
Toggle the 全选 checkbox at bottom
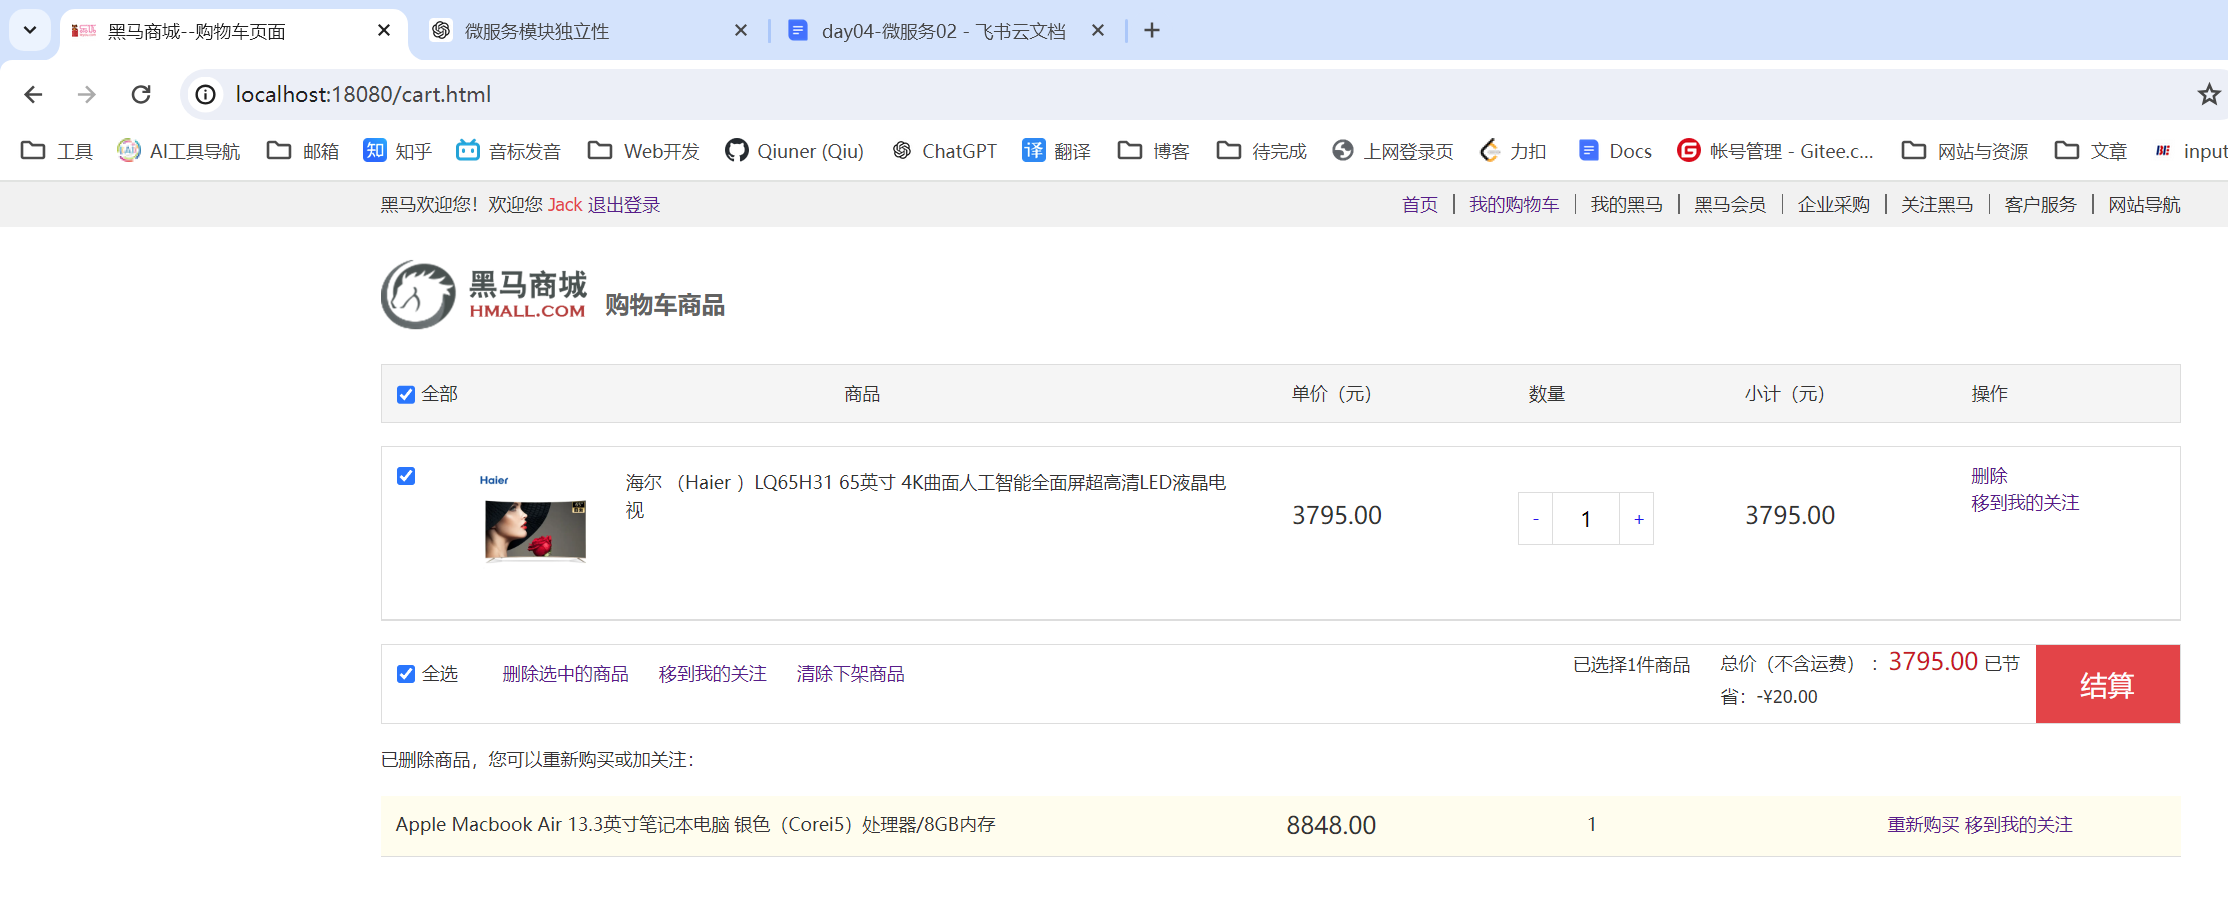pos(406,674)
